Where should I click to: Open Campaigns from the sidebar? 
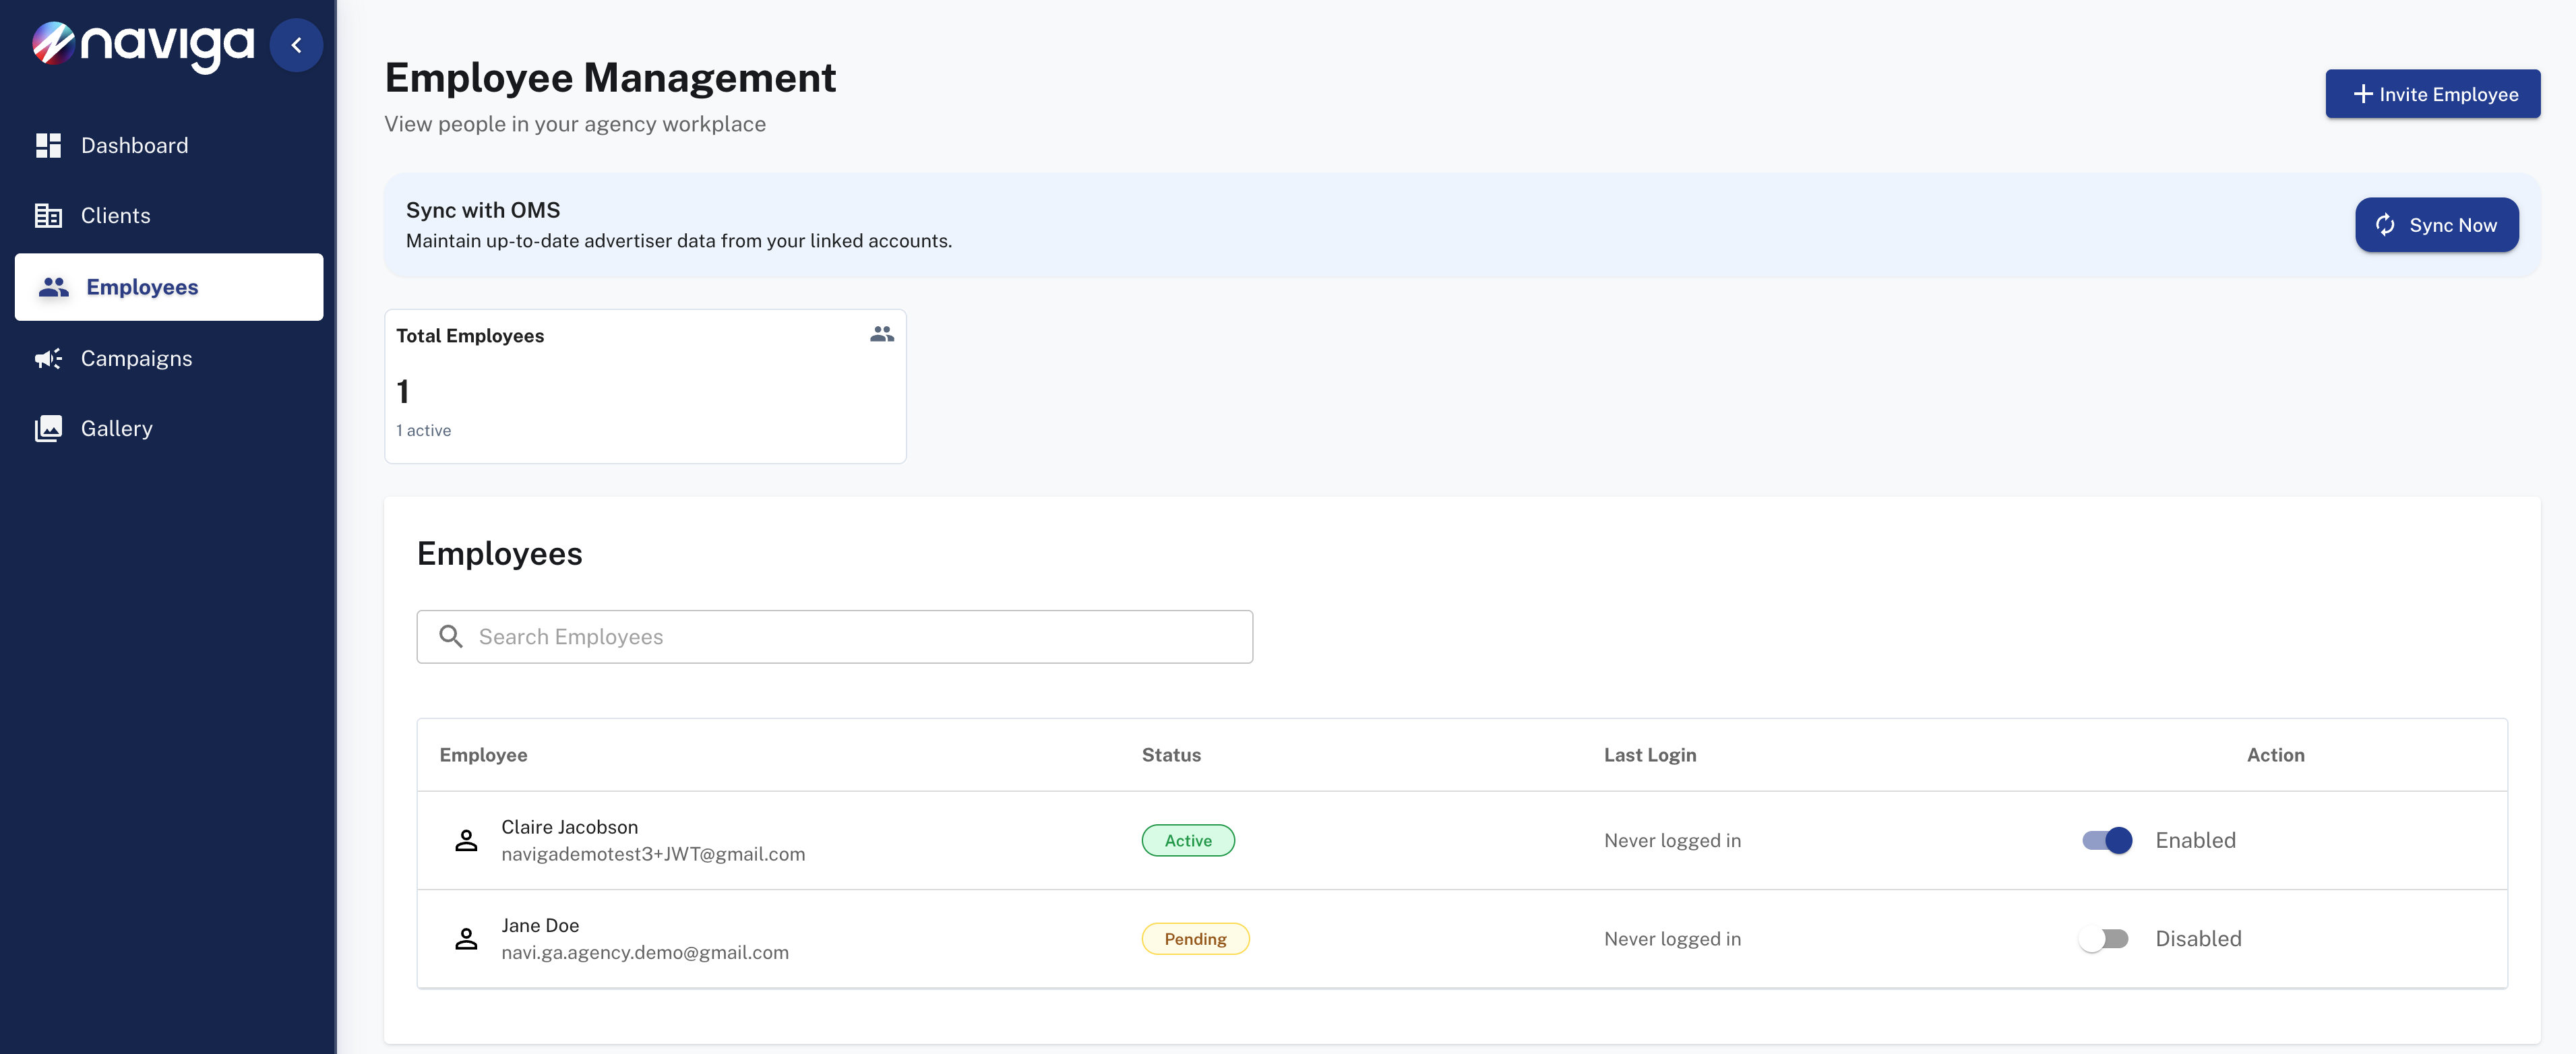pyautogui.click(x=136, y=358)
